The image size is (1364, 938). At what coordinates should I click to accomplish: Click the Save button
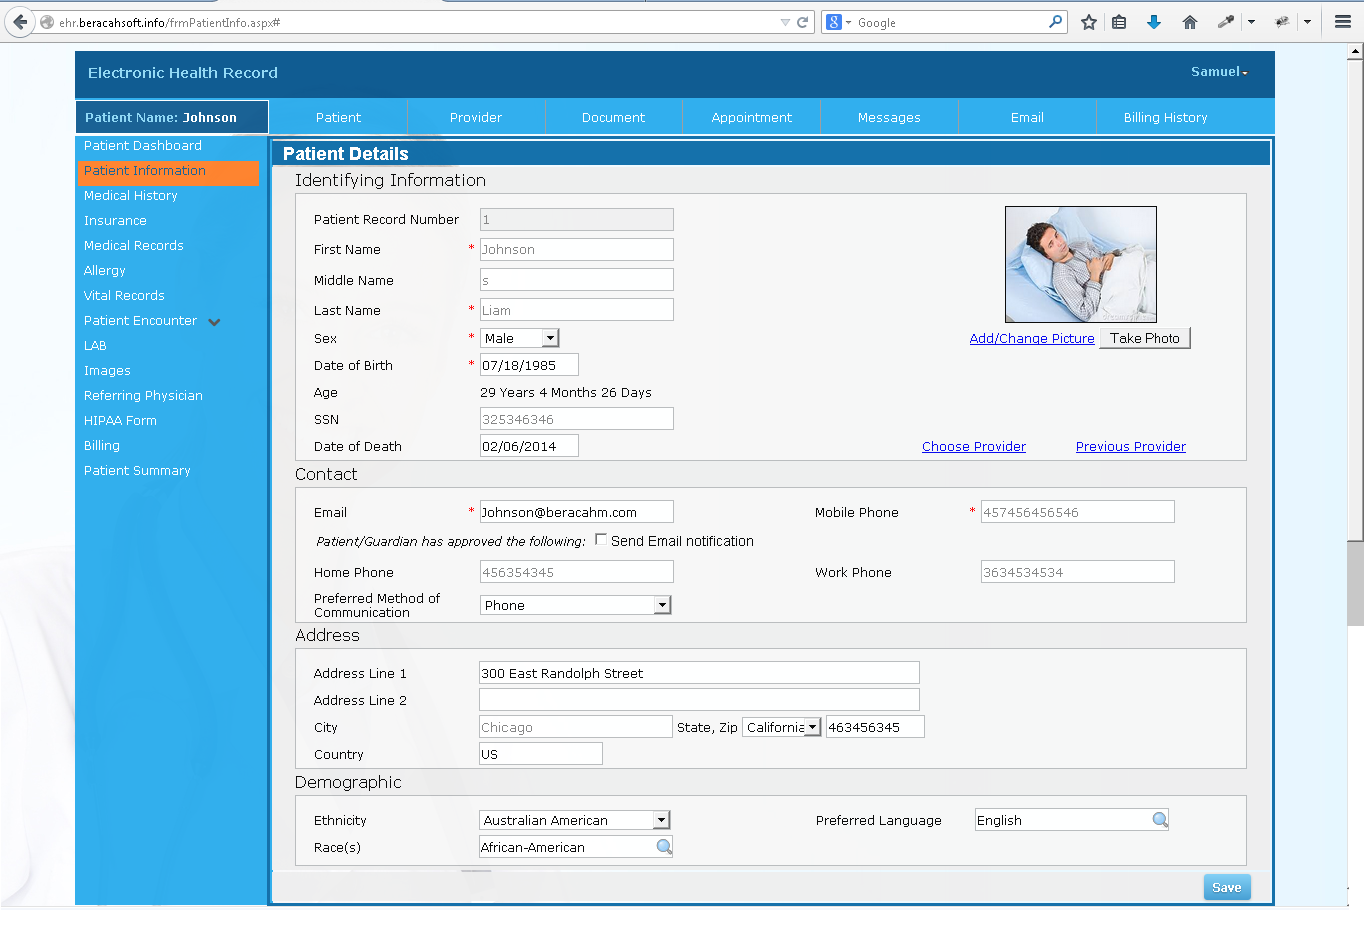point(1227,887)
